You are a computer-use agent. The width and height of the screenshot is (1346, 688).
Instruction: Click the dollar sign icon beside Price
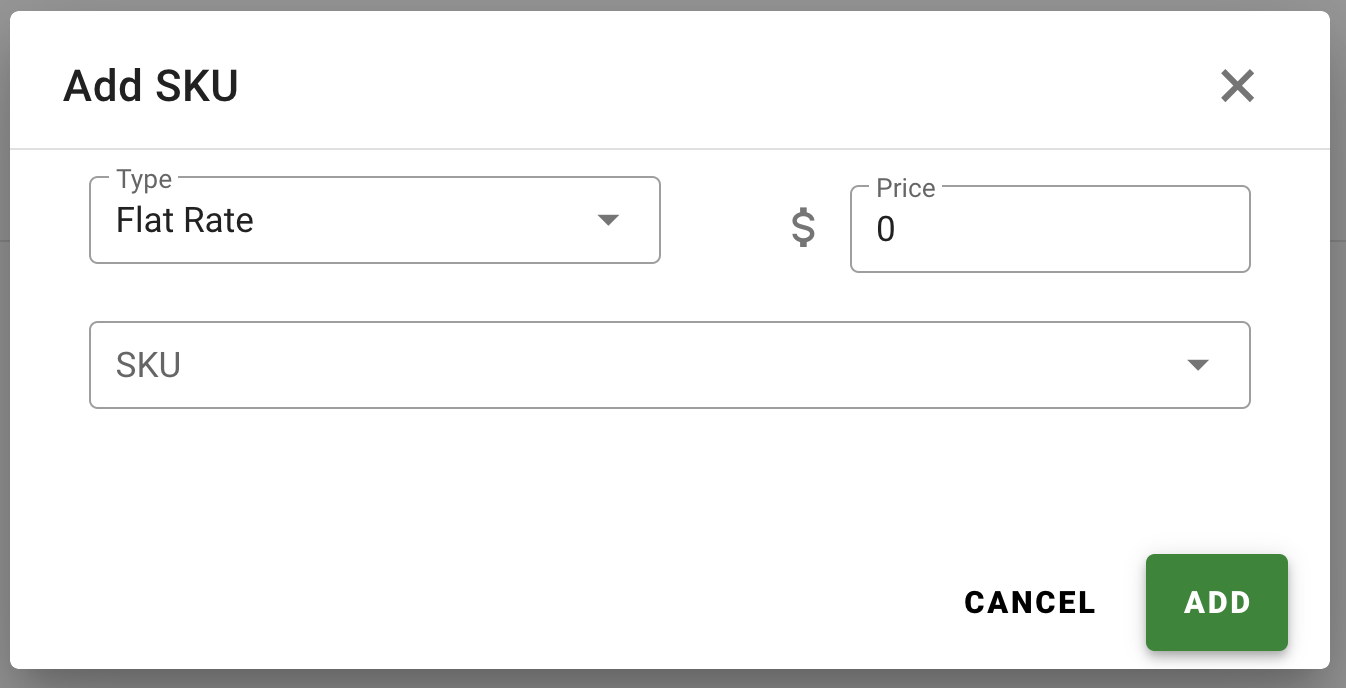point(803,228)
